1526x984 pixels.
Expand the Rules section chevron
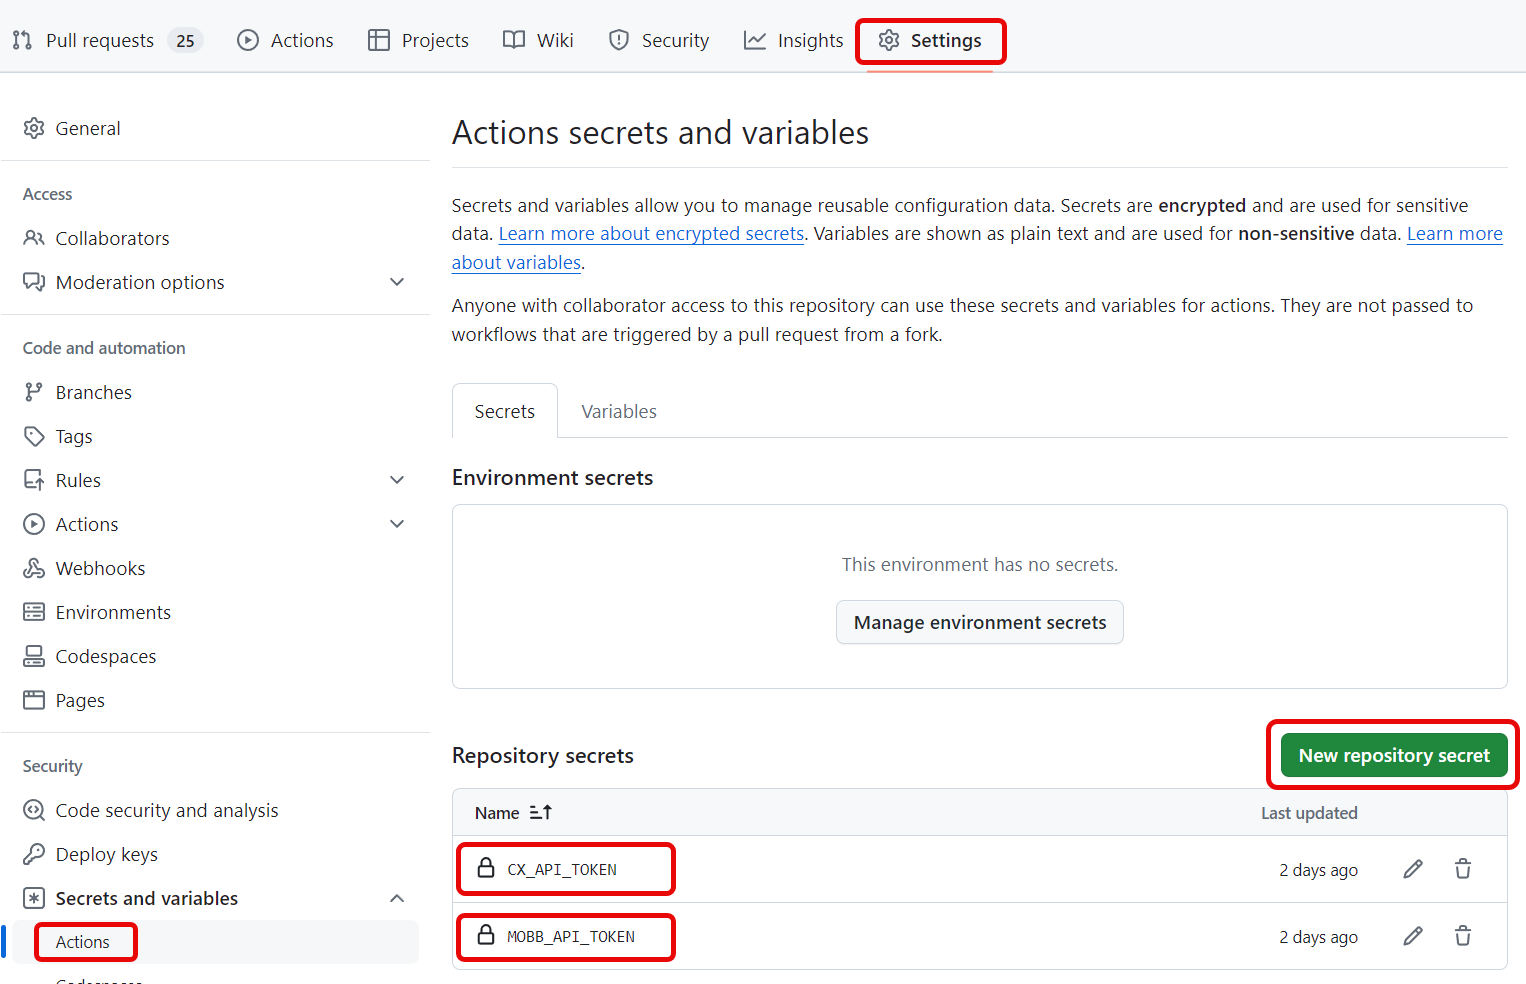click(397, 480)
